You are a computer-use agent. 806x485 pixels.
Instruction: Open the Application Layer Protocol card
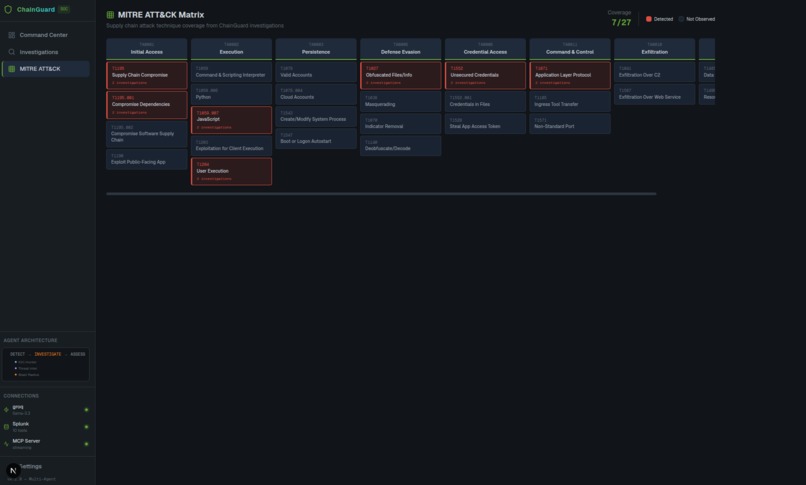(570, 76)
